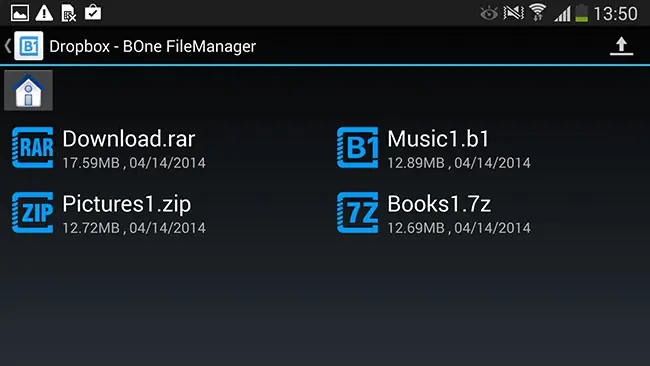Tap the muted vibrate status icon
The width and height of the screenshot is (650, 366).
[x=513, y=13]
